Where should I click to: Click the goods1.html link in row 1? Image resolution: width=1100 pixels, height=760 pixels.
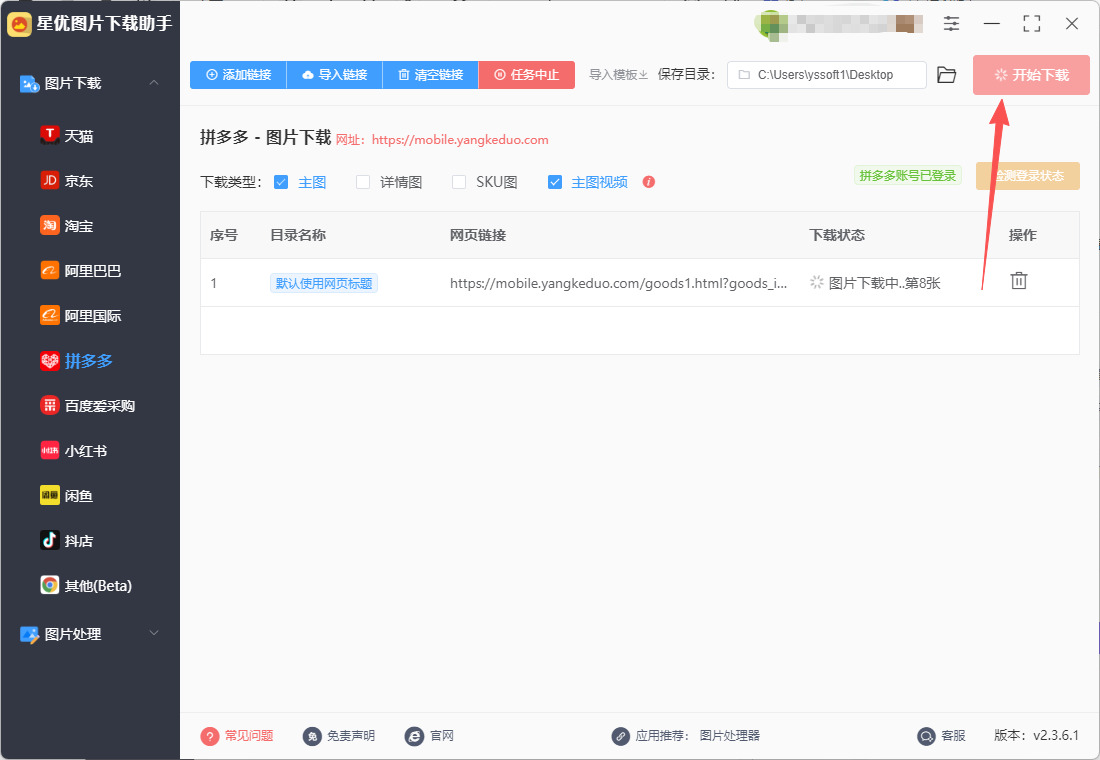point(619,283)
